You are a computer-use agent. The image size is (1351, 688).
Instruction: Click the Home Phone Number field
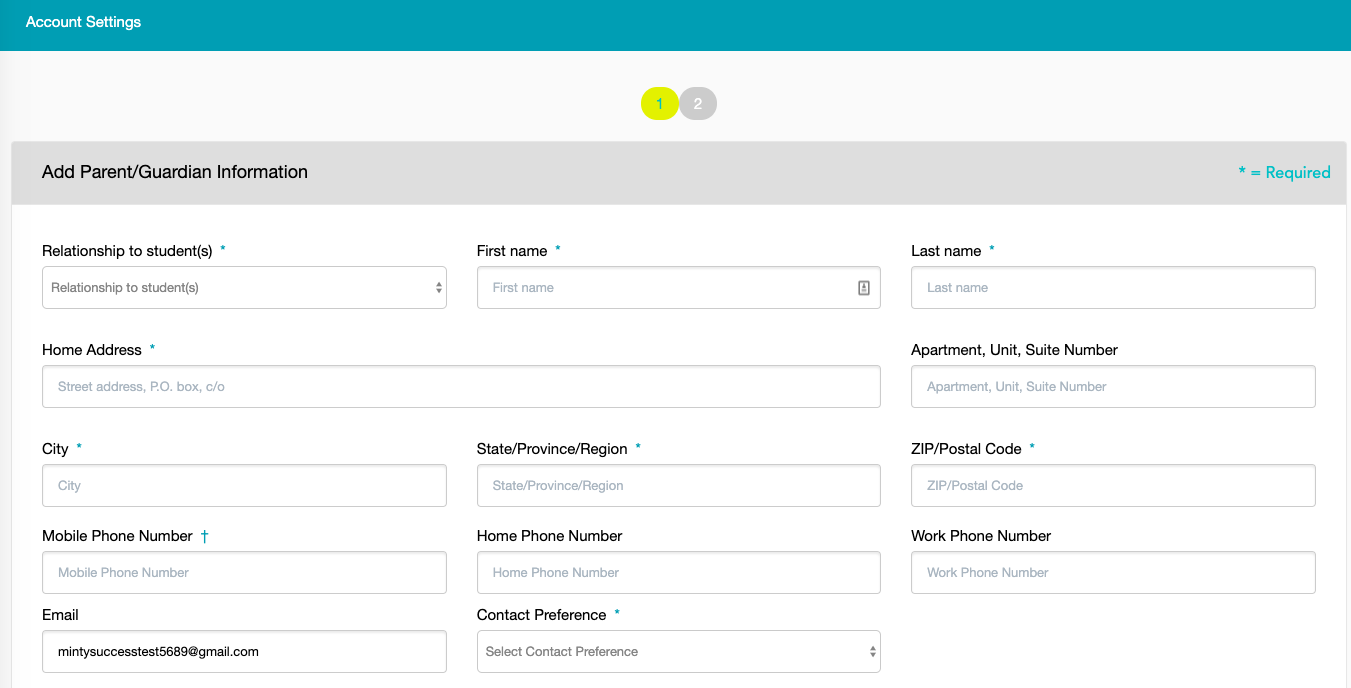point(679,572)
